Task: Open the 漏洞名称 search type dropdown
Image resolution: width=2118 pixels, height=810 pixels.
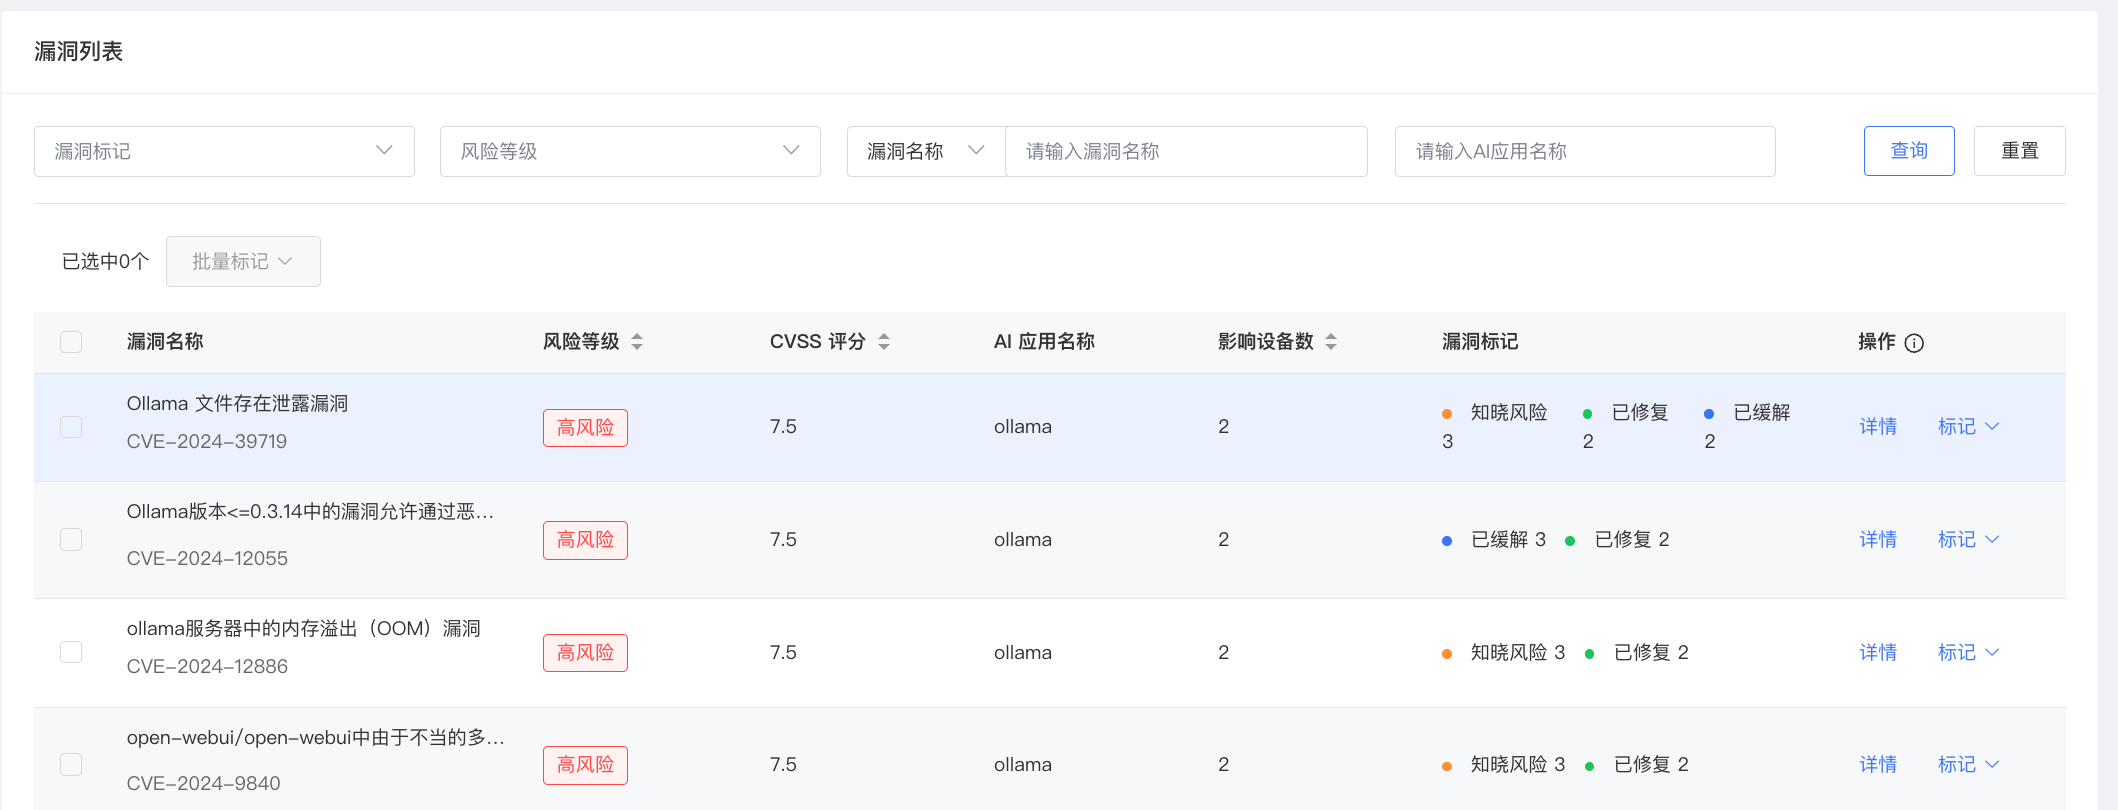Action: [925, 151]
